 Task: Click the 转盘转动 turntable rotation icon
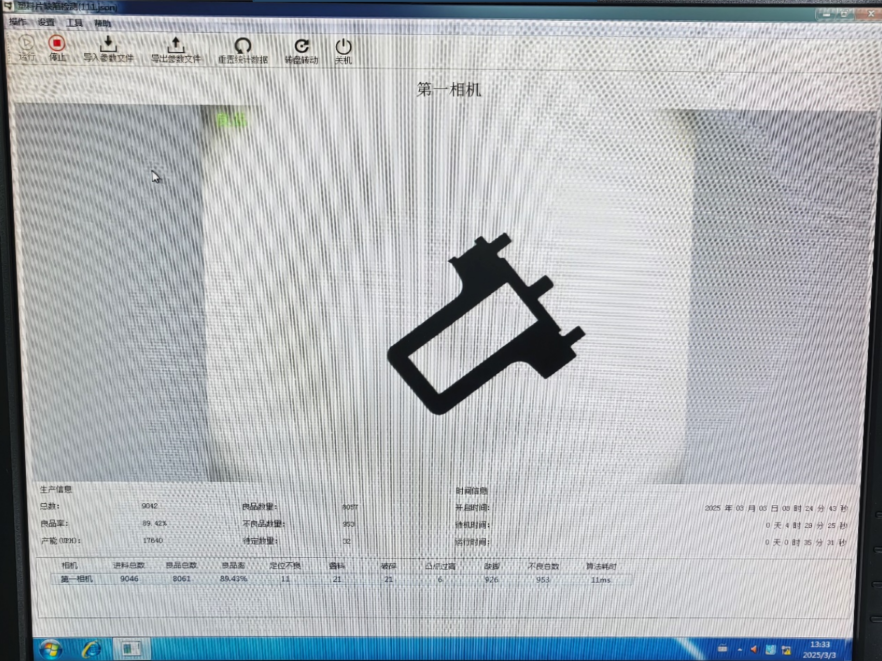click(x=301, y=44)
